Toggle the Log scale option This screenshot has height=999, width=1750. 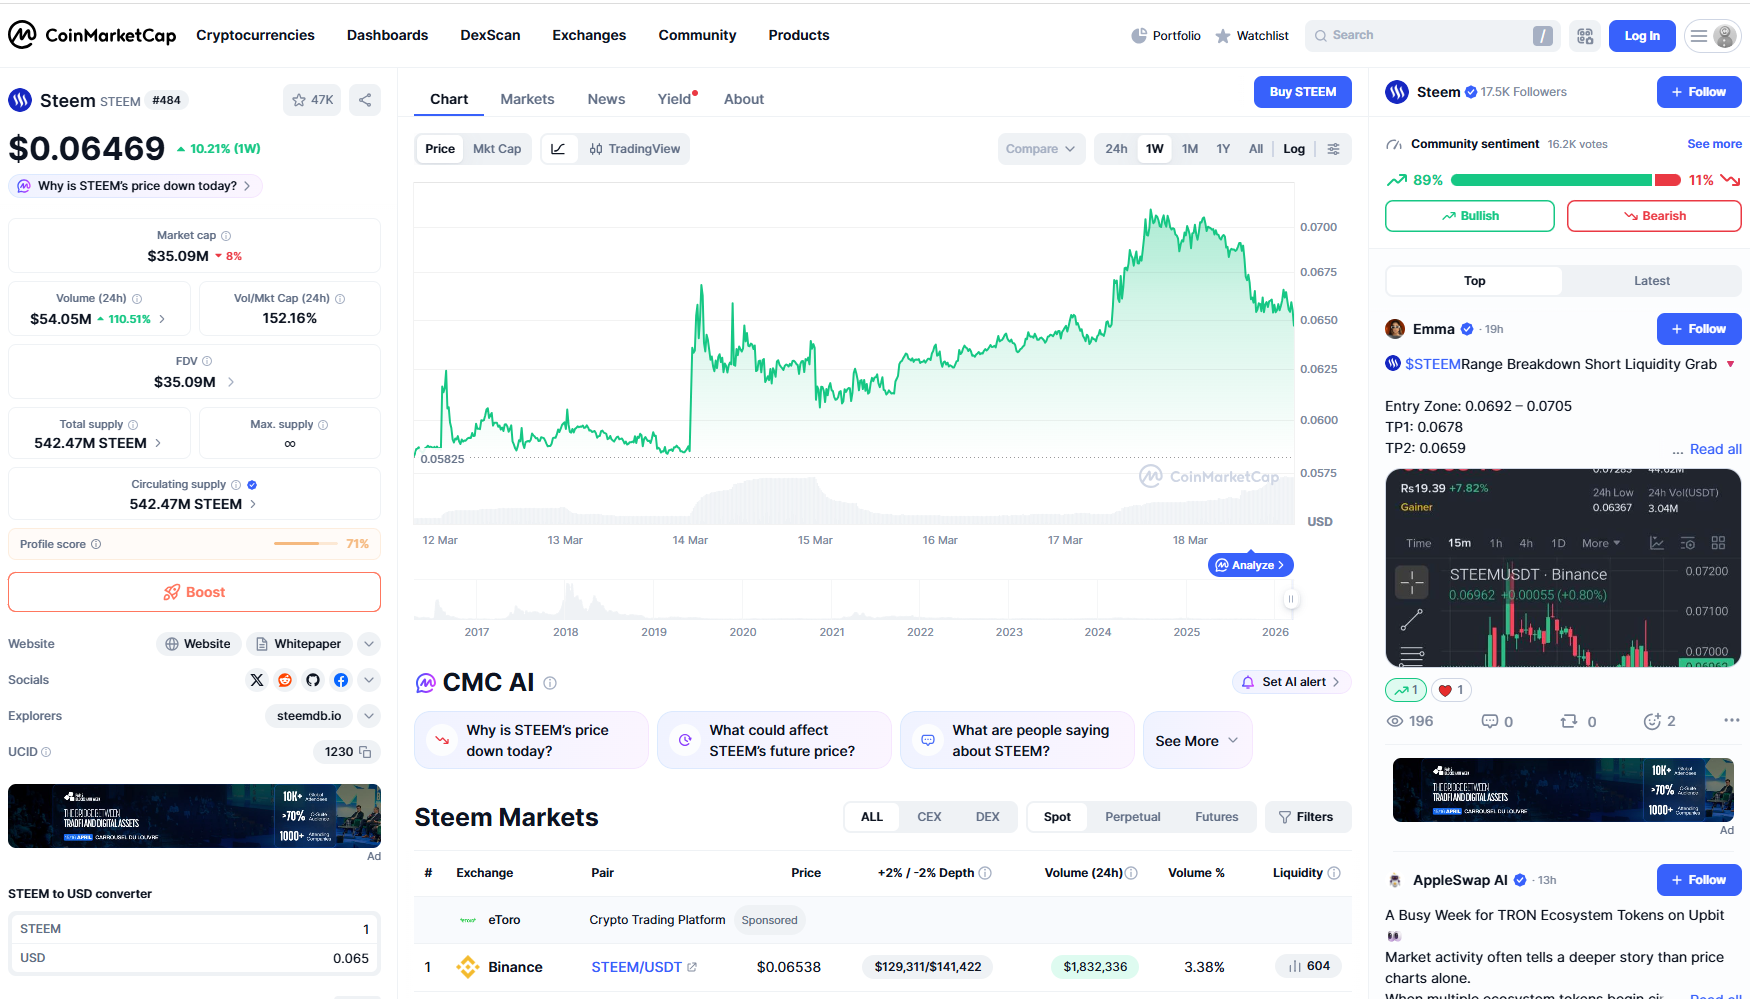pos(1294,149)
